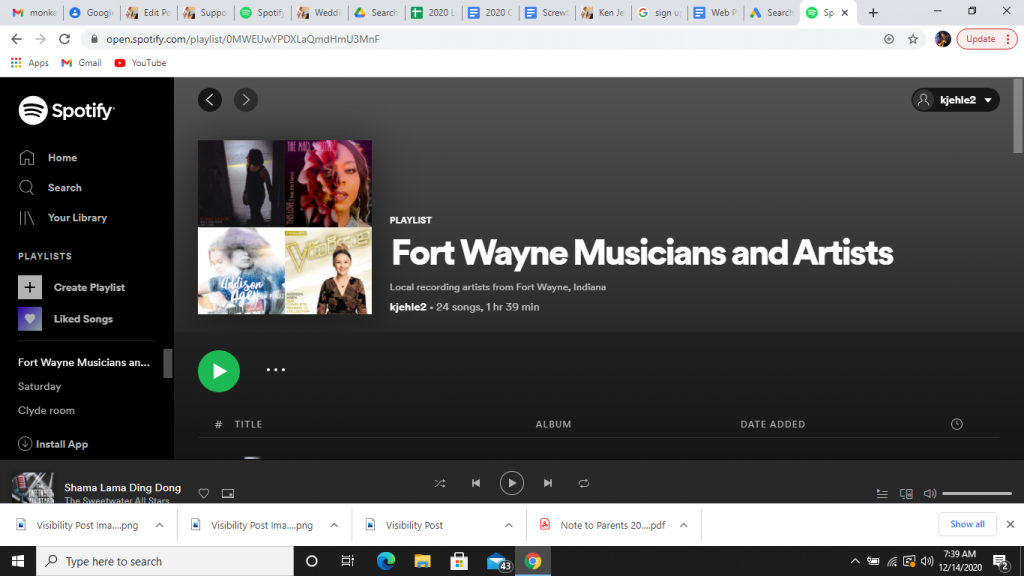
Task: Select Fort Wayne Musicians playlist in sidebar
Action: pyautogui.click(x=84, y=362)
